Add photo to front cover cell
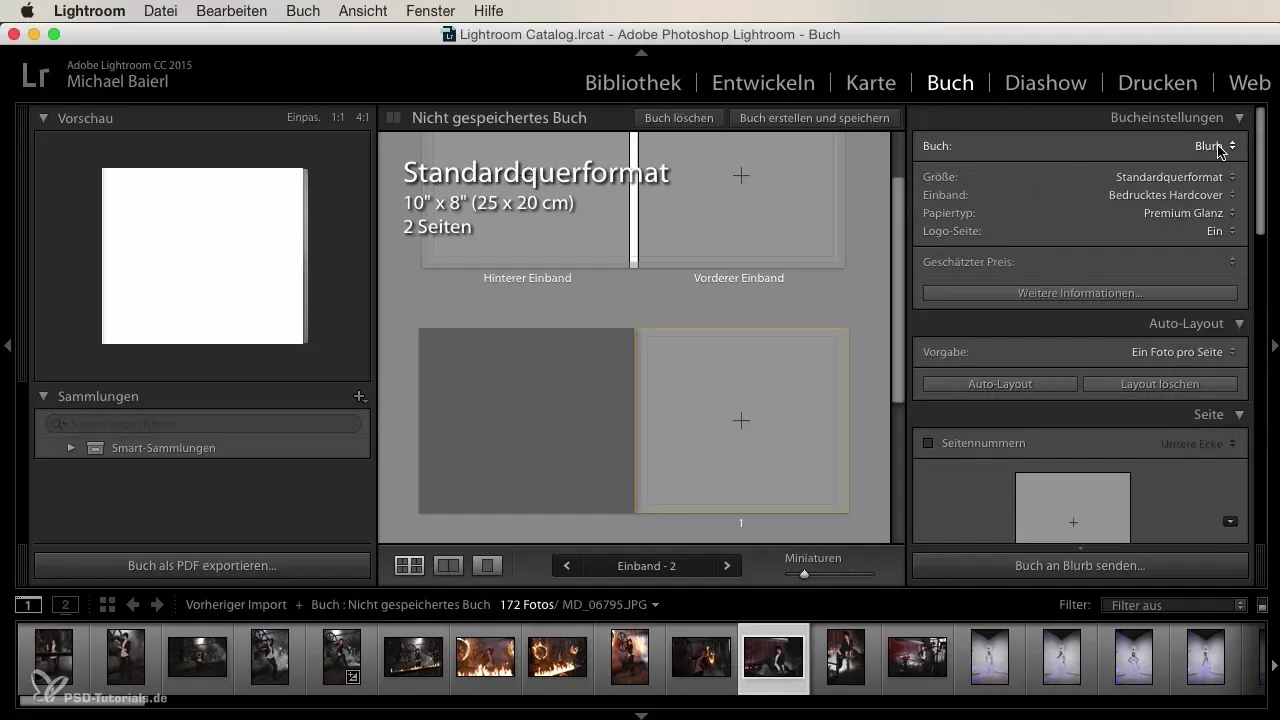The image size is (1280, 720). click(741, 175)
